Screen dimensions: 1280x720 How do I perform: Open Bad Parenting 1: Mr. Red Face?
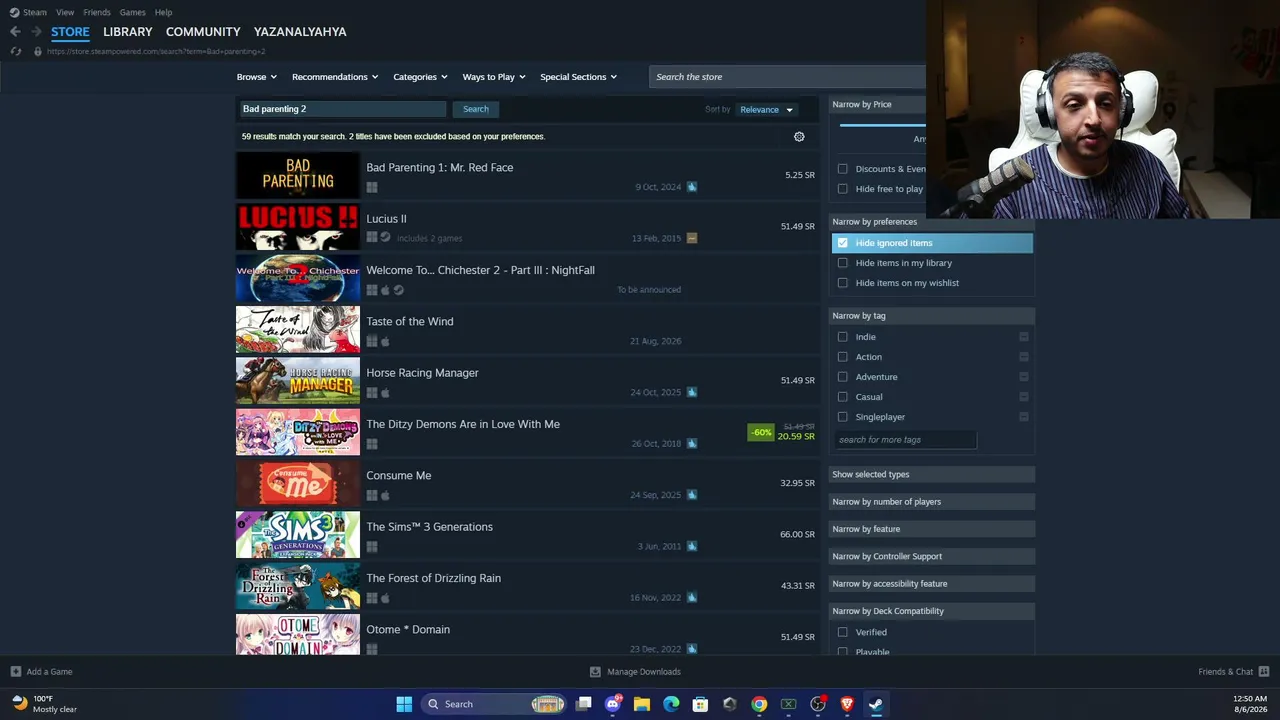tap(527, 175)
